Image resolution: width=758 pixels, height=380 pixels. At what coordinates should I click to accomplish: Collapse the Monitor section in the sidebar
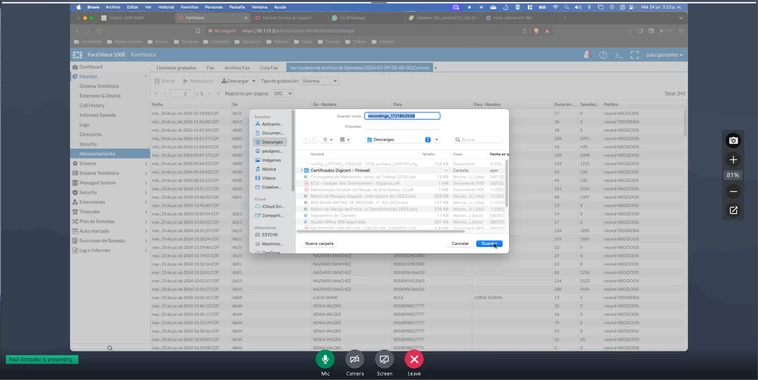[145, 76]
